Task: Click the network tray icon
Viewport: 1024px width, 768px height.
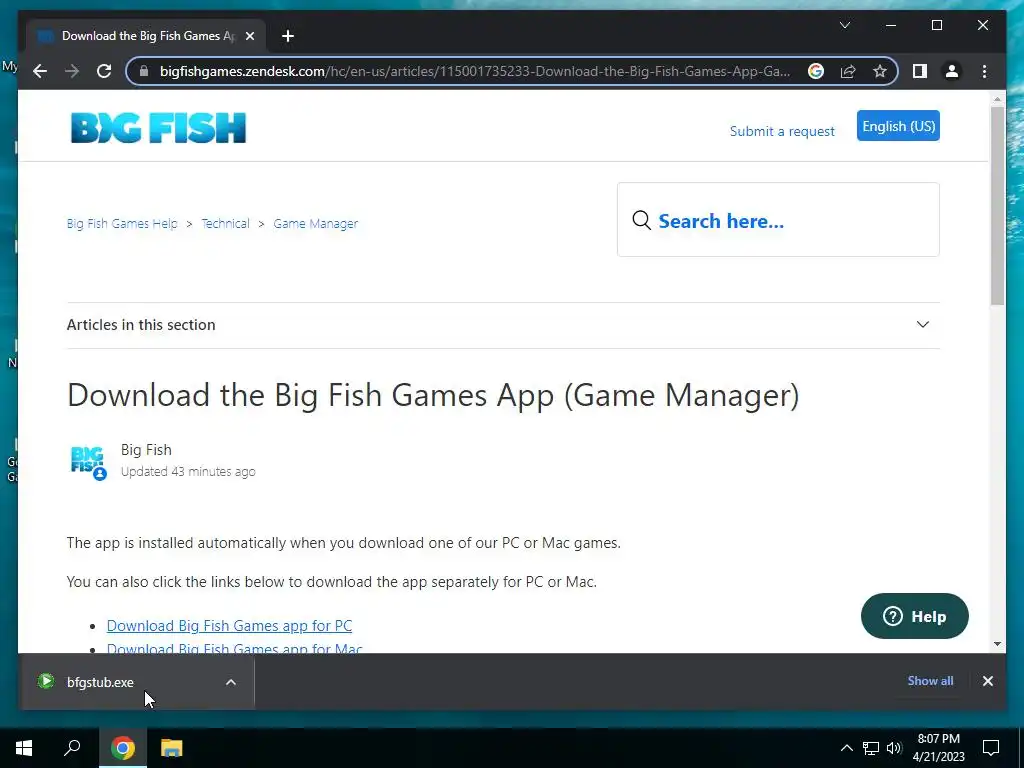Action: coord(871,748)
